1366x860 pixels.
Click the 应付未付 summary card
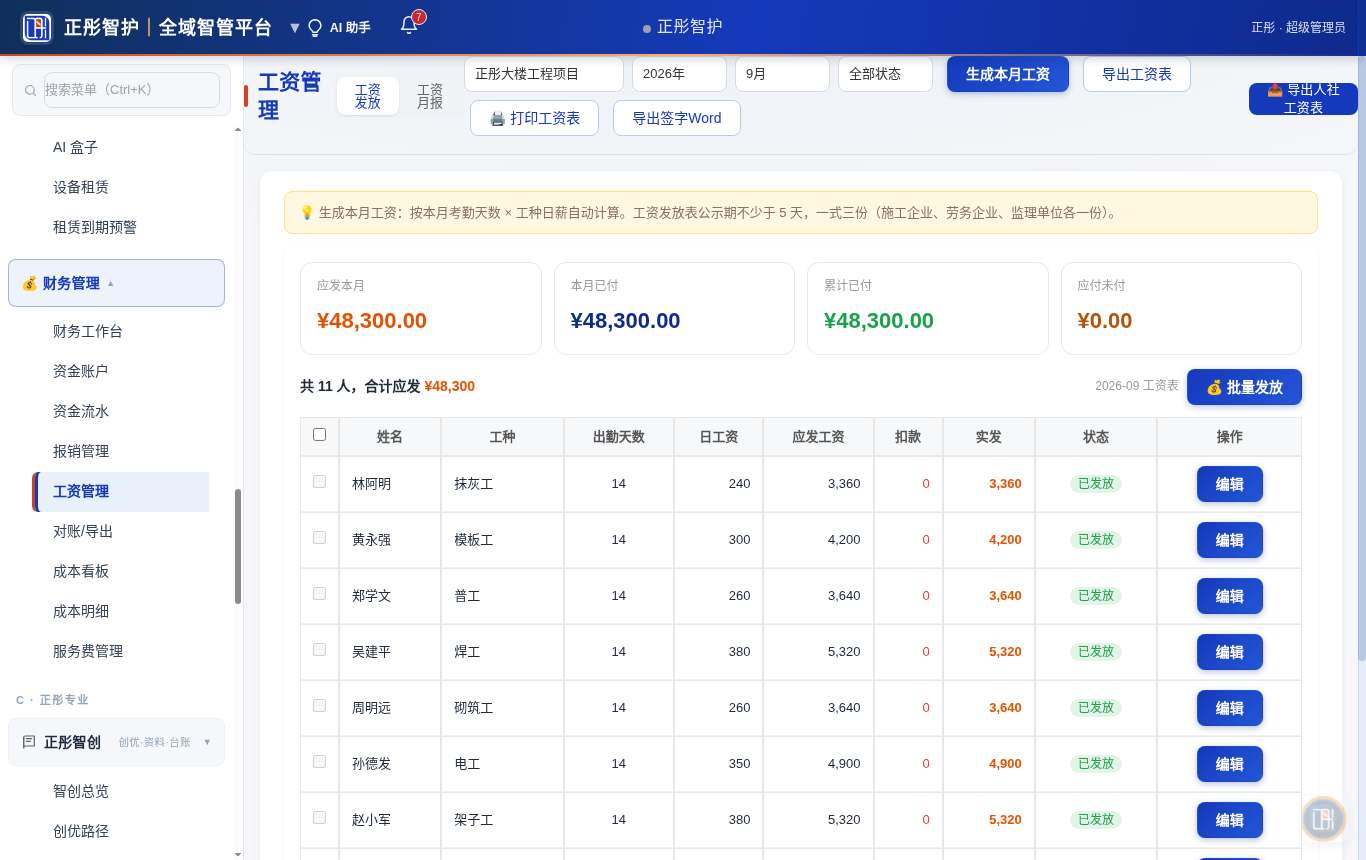tap(1182, 308)
